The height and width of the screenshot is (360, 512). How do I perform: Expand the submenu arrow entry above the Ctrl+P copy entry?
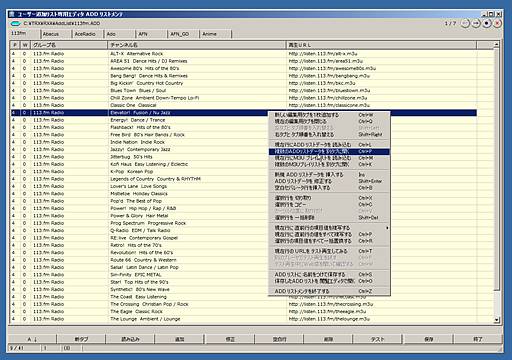point(329,228)
